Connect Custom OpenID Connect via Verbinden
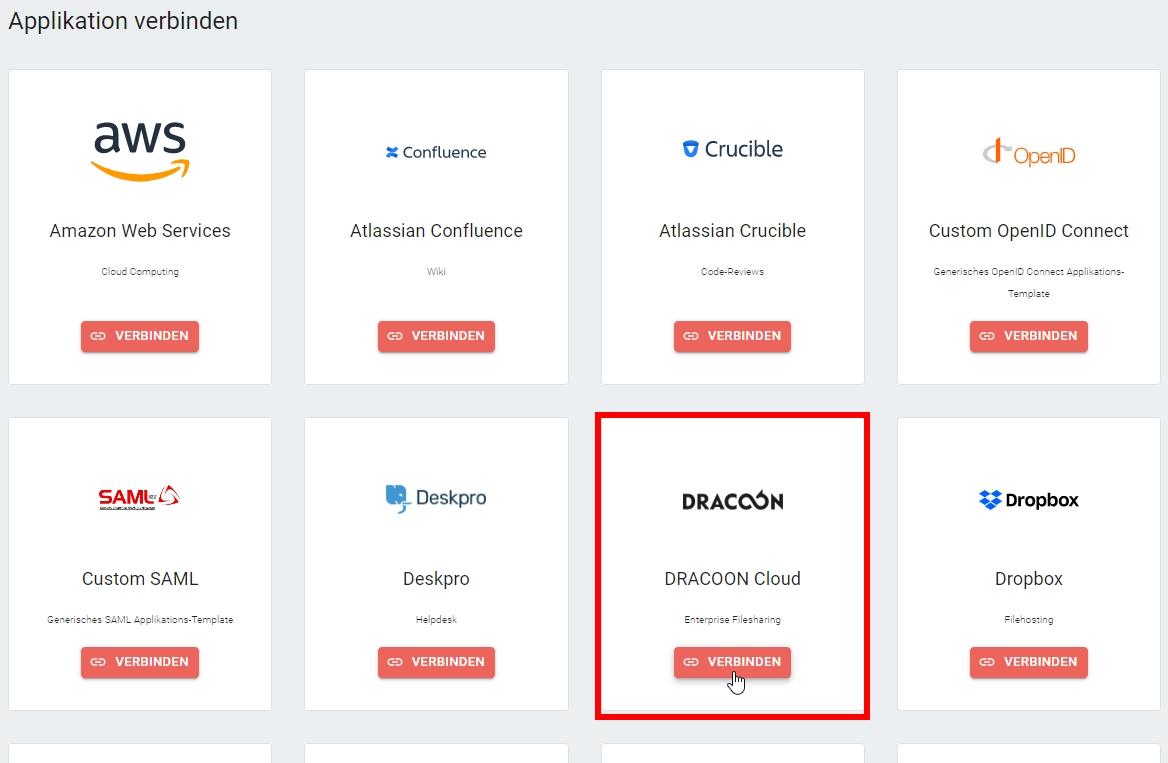 click(x=1029, y=336)
